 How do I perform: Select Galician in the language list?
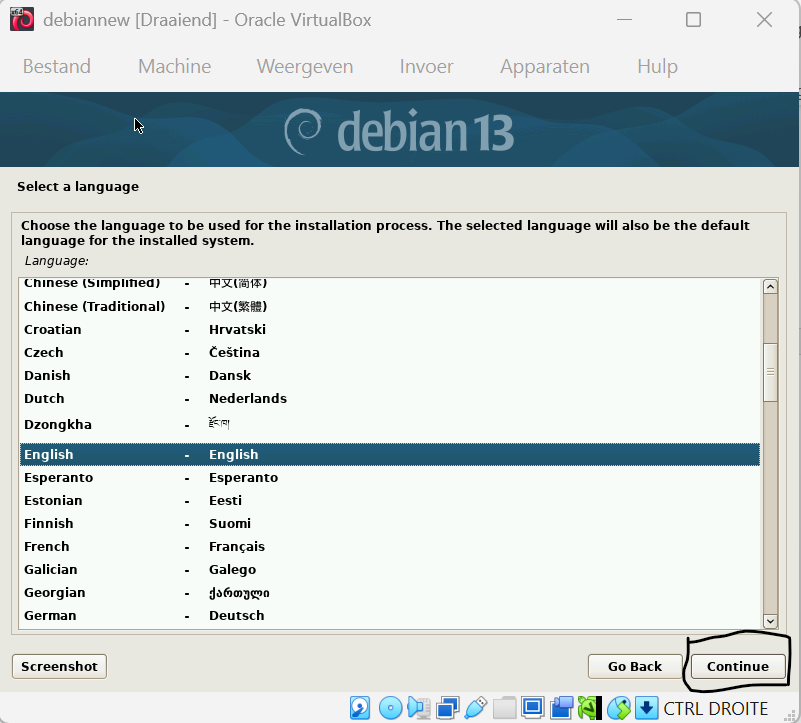[x=390, y=570]
